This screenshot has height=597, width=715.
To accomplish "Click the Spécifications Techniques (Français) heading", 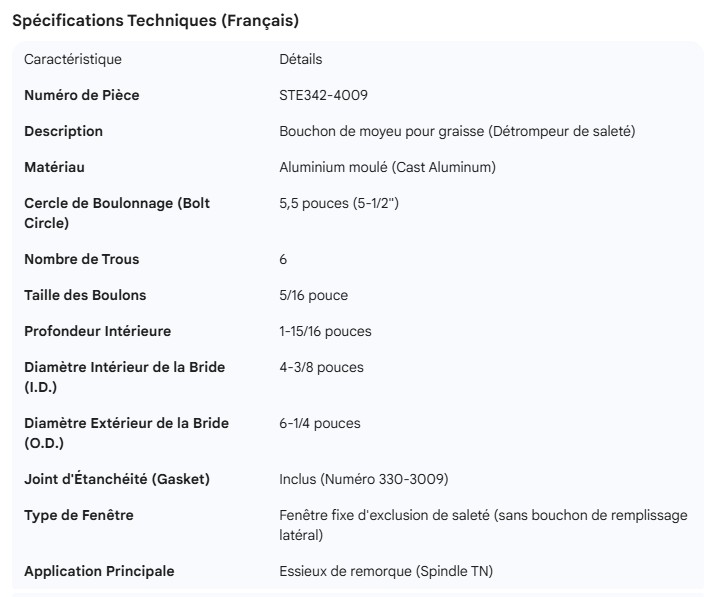I will pos(155,20).
